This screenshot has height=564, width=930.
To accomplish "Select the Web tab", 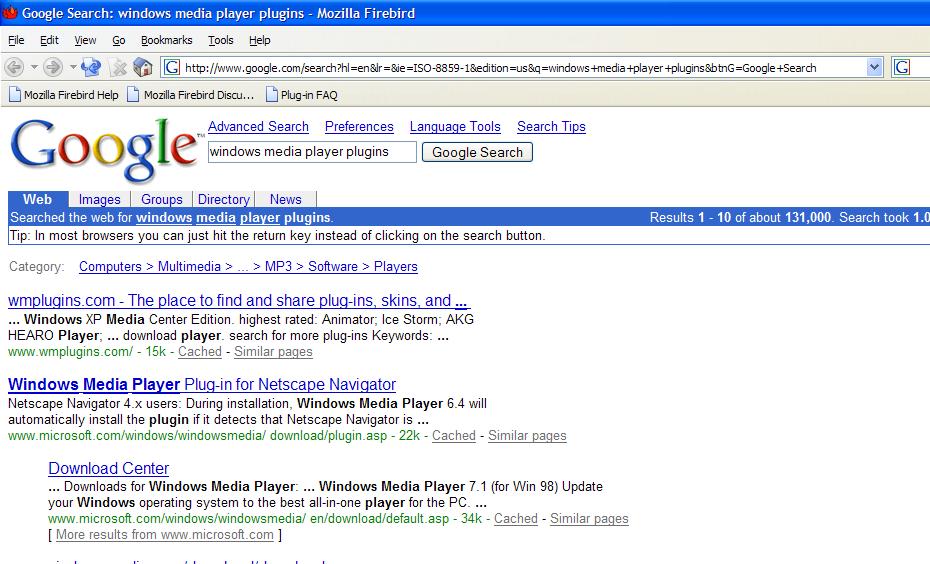I will click(37, 199).
